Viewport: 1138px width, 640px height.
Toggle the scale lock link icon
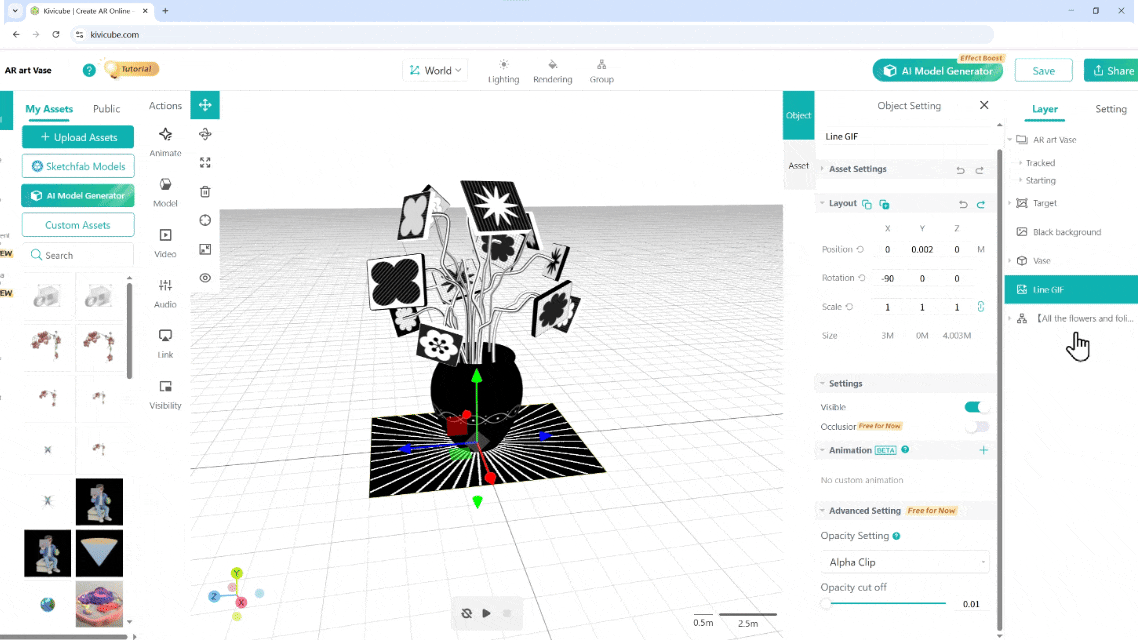click(981, 307)
